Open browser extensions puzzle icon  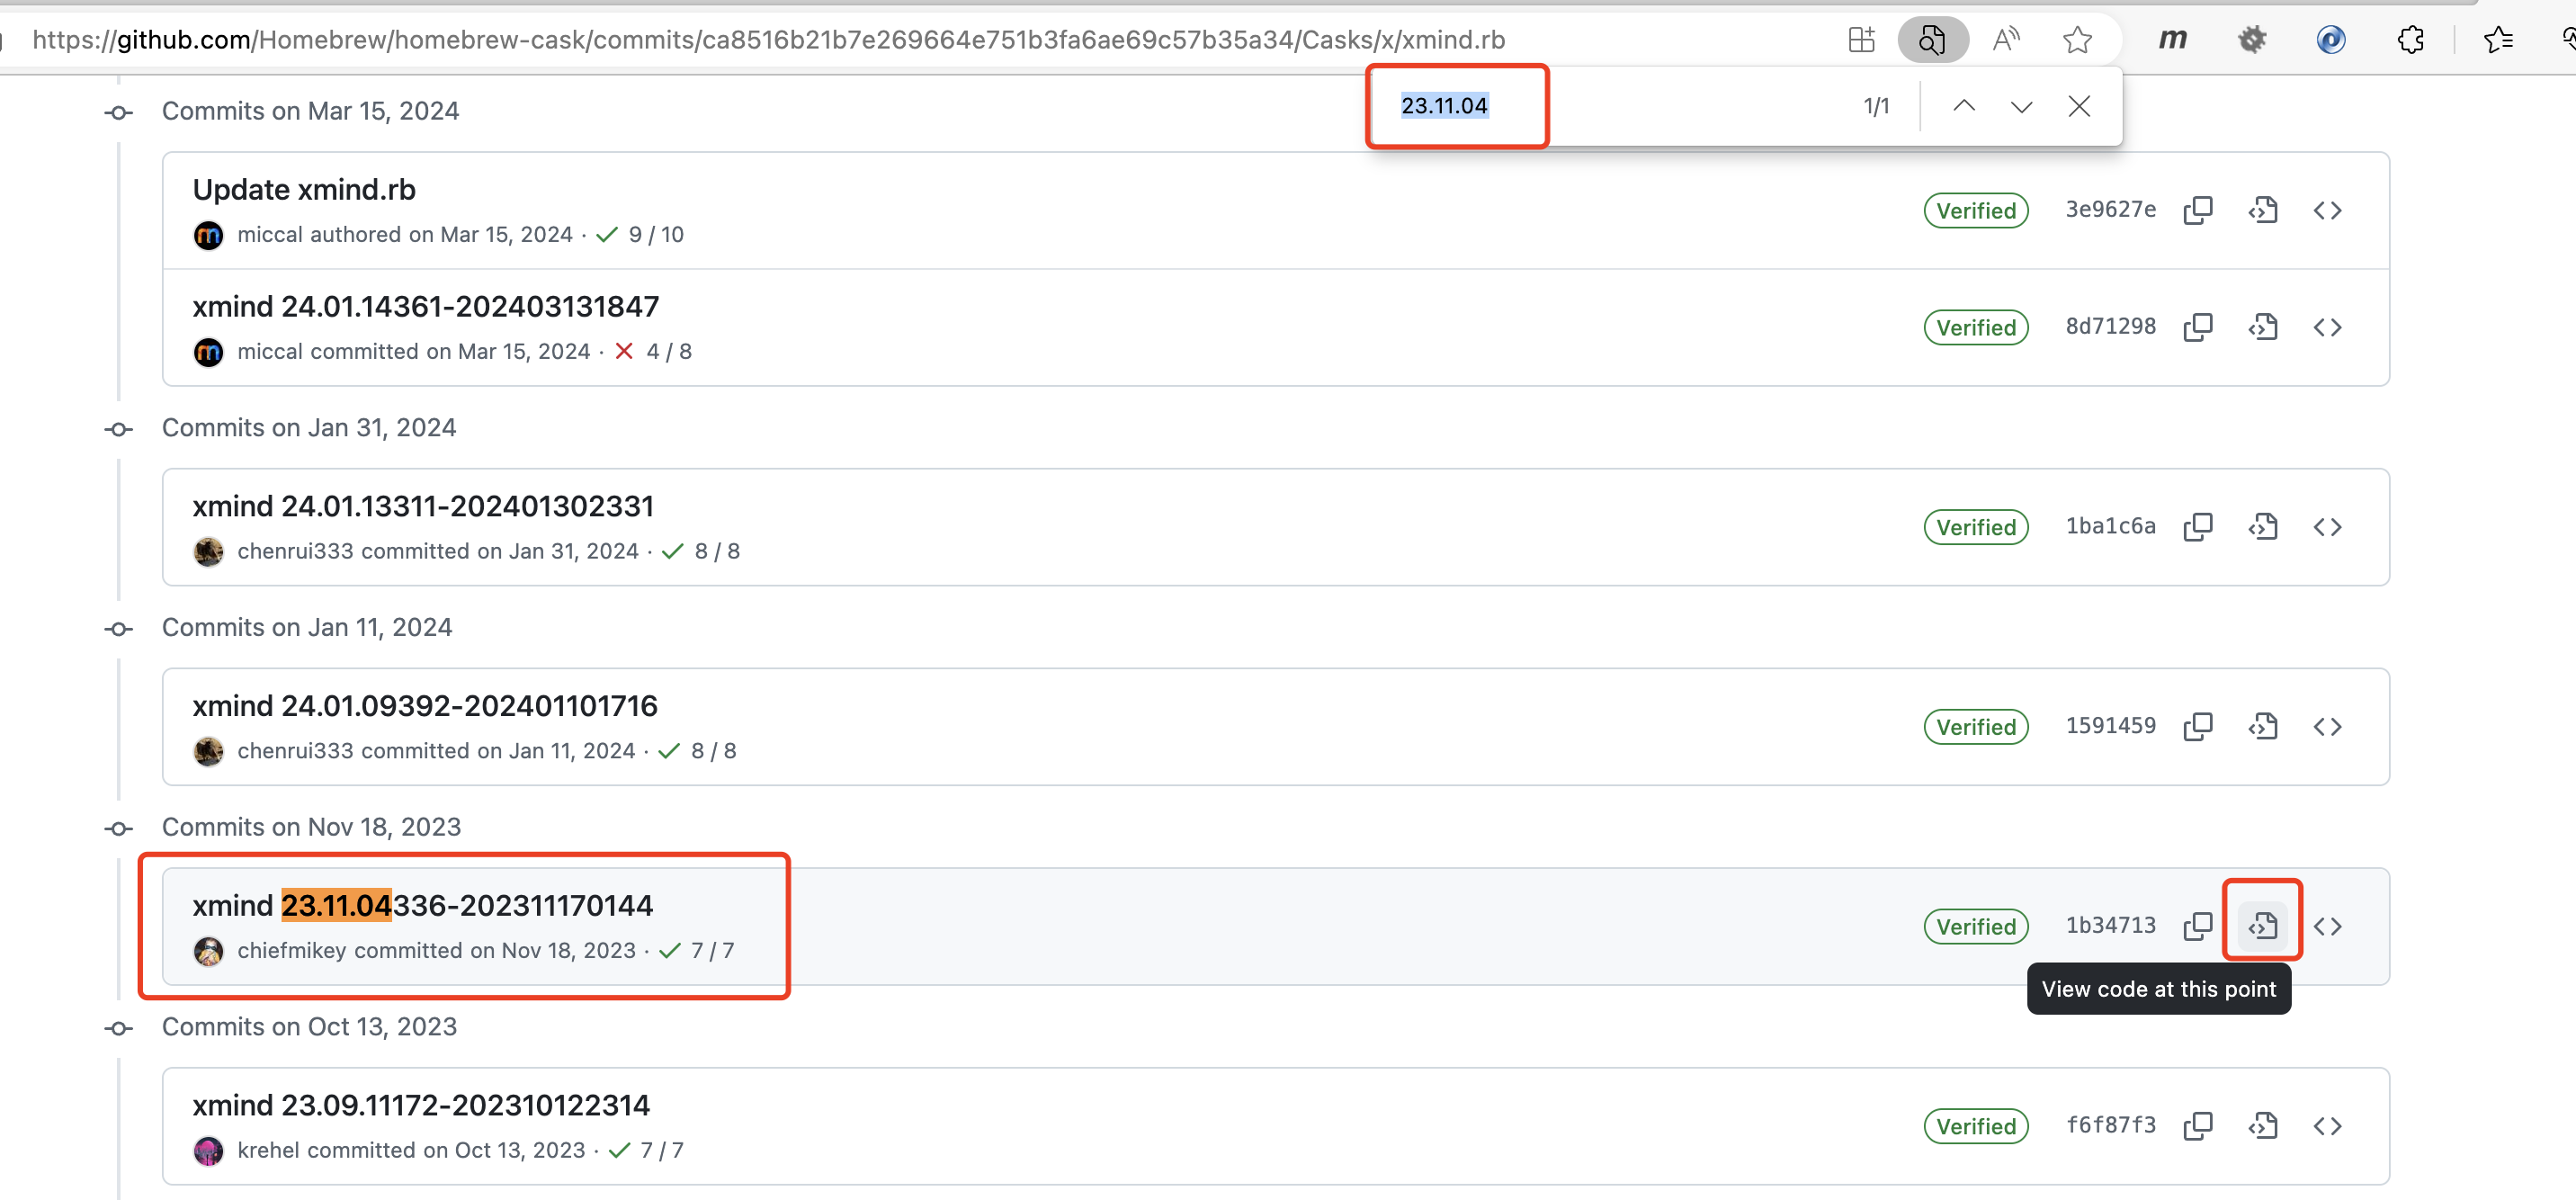tap(2410, 40)
